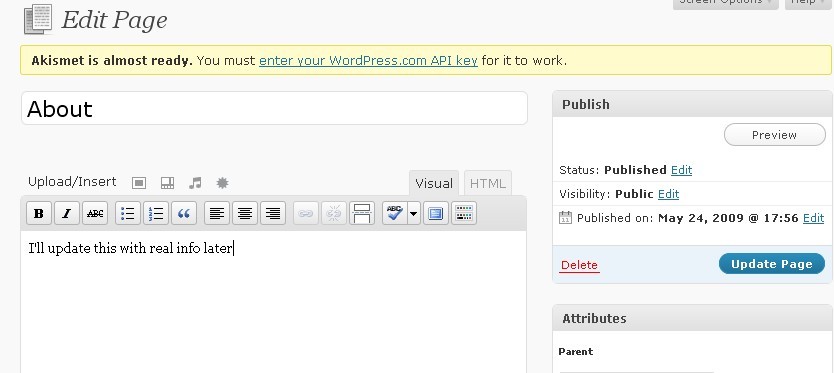The height and width of the screenshot is (373, 834).
Task: Switch to the HTML editor tab
Action: pos(488,184)
